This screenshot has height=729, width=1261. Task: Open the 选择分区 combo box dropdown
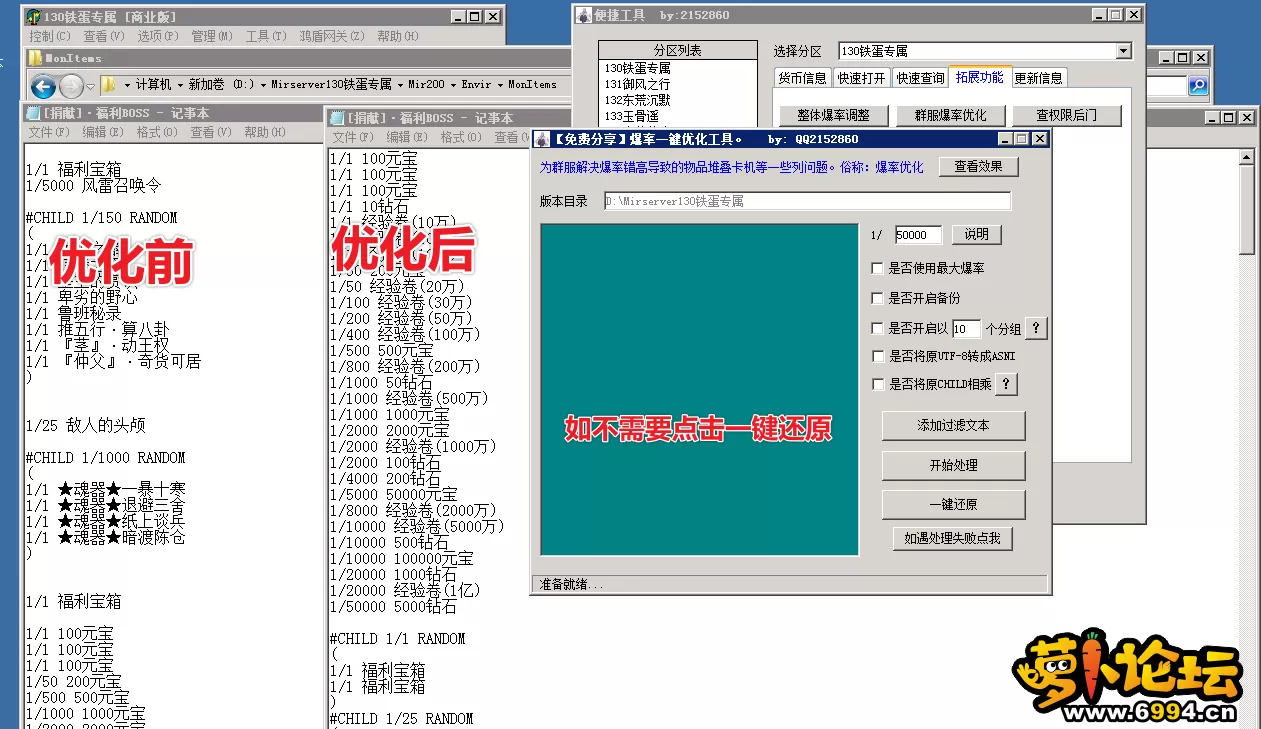coord(1123,51)
